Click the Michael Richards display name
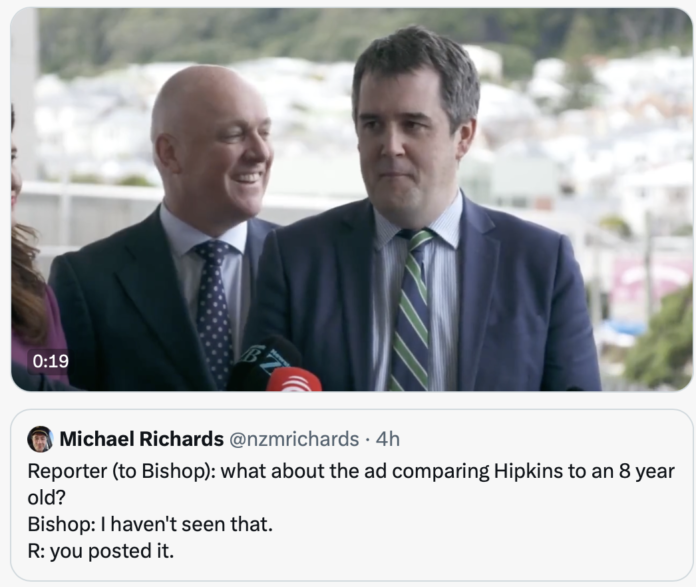Viewport: 696px width, 587px height. [x=142, y=439]
